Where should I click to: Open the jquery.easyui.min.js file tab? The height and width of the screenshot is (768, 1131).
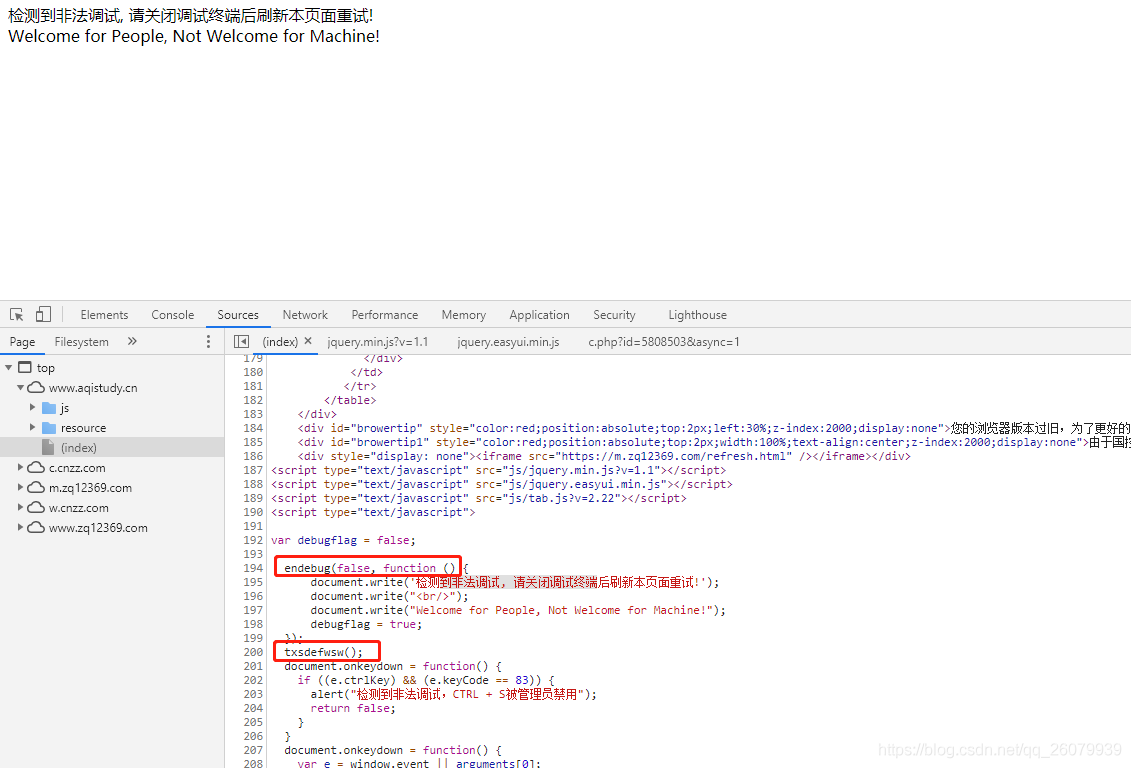(508, 342)
